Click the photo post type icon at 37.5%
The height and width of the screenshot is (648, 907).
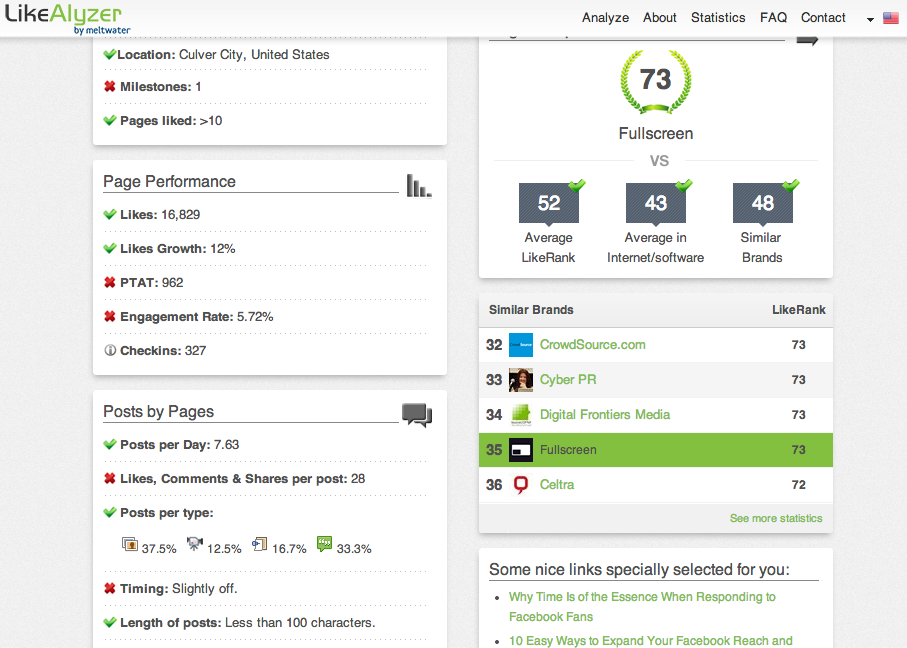(x=130, y=544)
